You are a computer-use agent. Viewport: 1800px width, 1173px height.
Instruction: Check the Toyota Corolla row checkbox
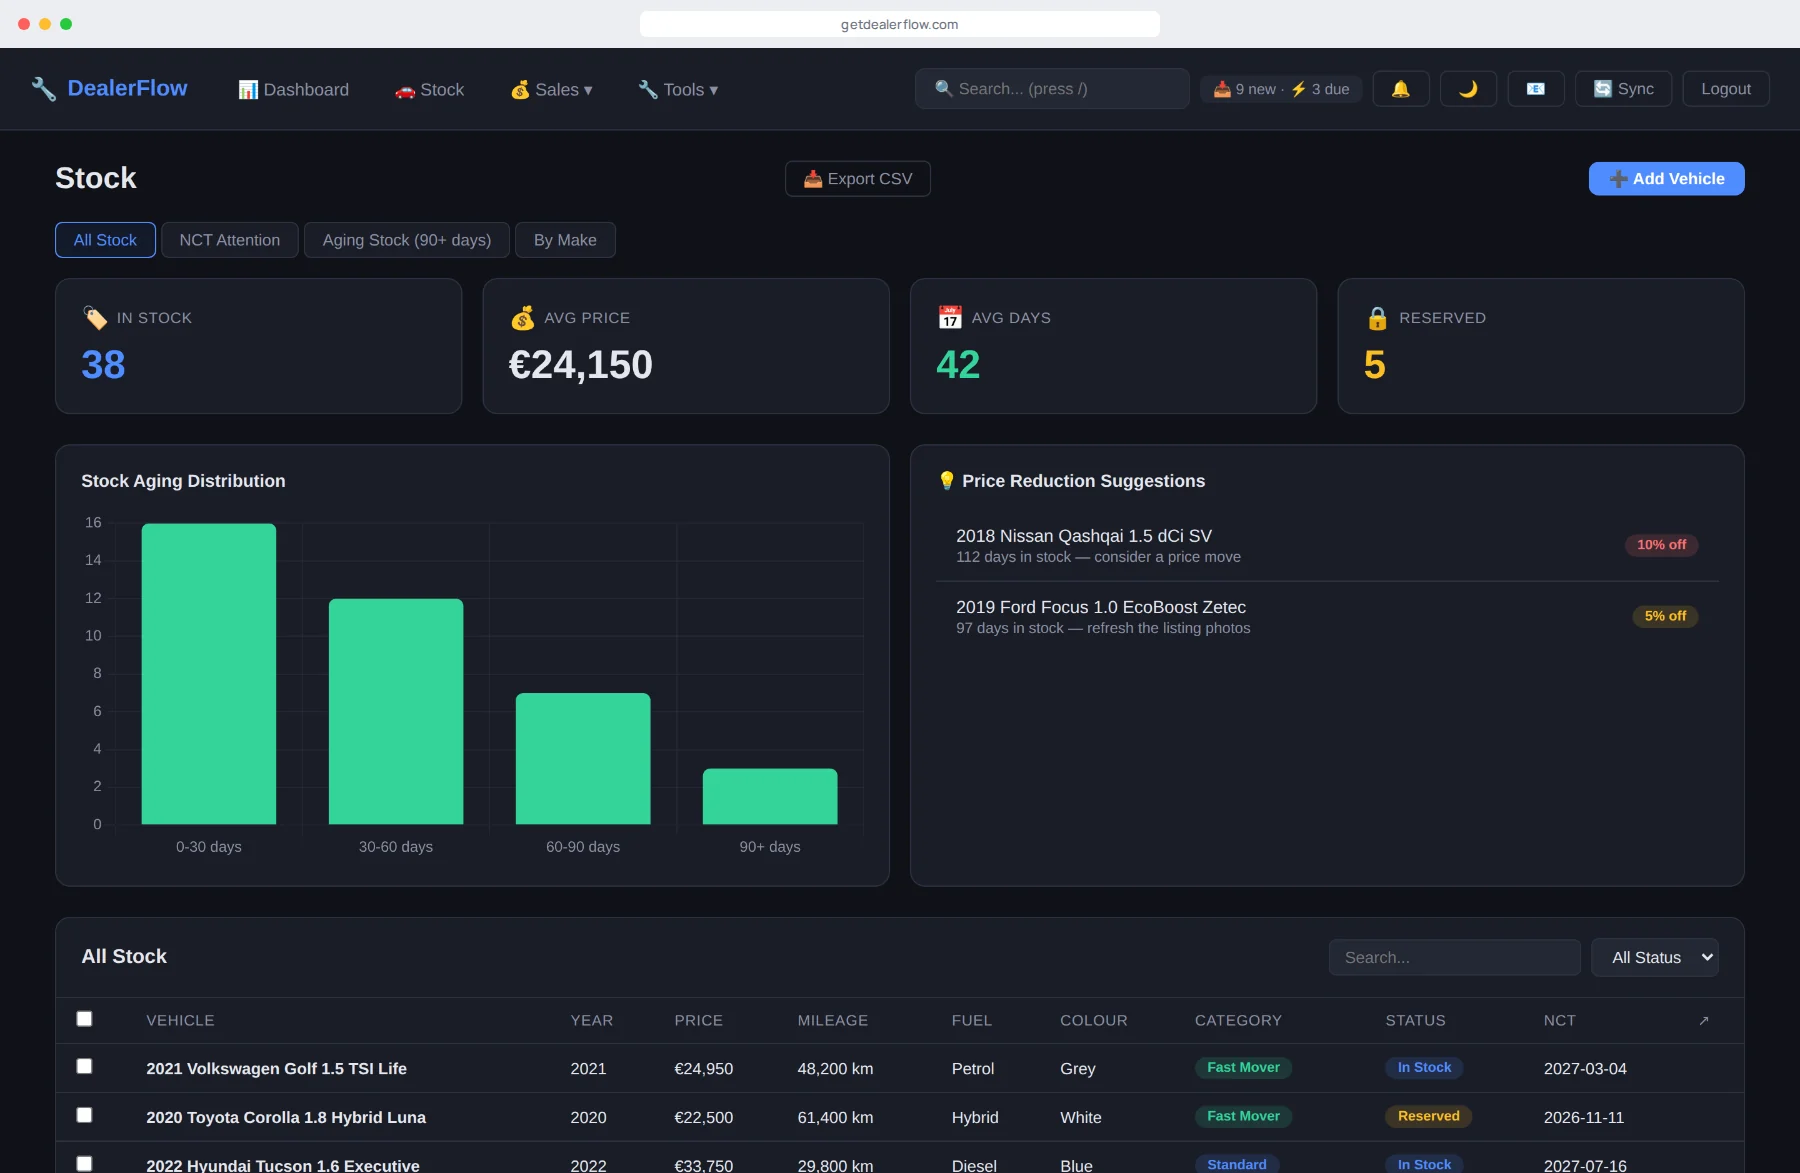pos(85,1115)
